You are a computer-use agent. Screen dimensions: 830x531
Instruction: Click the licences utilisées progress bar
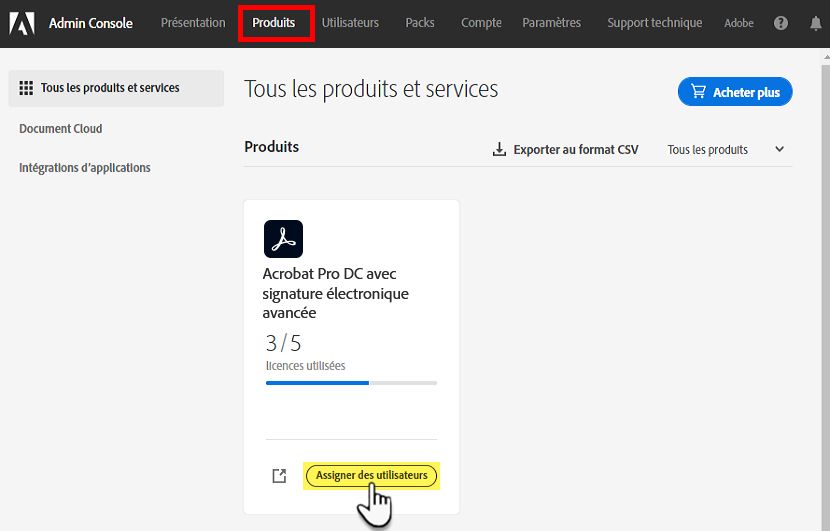(351, 383)
